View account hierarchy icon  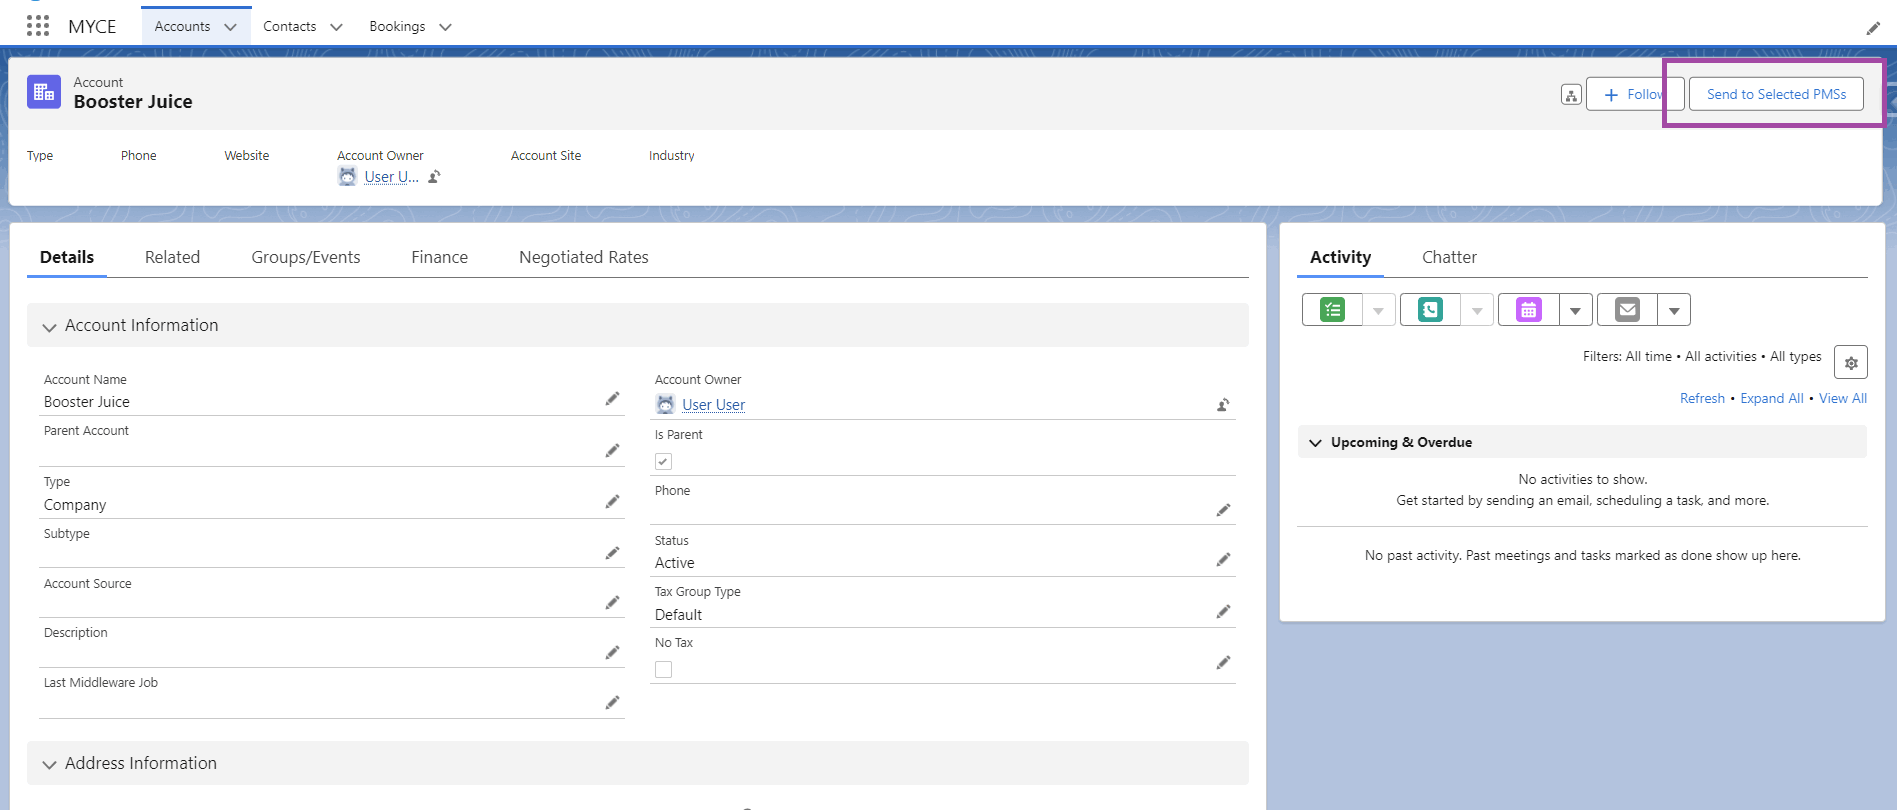coord(1571,95)
